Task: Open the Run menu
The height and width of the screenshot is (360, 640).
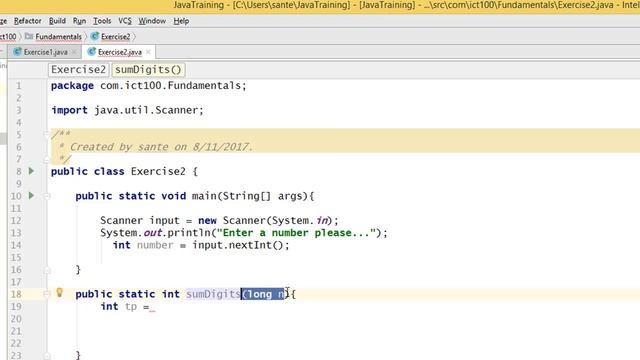Action: [x=79, y=21]
